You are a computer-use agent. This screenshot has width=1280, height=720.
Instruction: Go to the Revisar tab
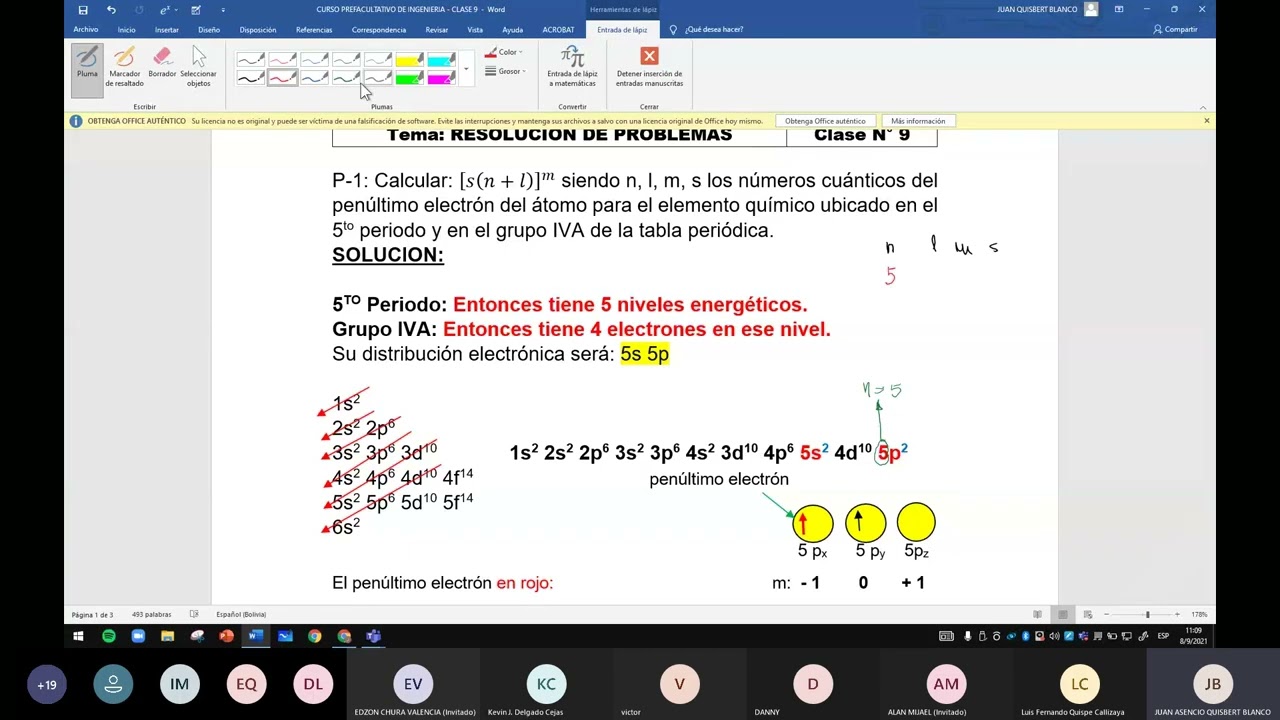tap(436, 30)
